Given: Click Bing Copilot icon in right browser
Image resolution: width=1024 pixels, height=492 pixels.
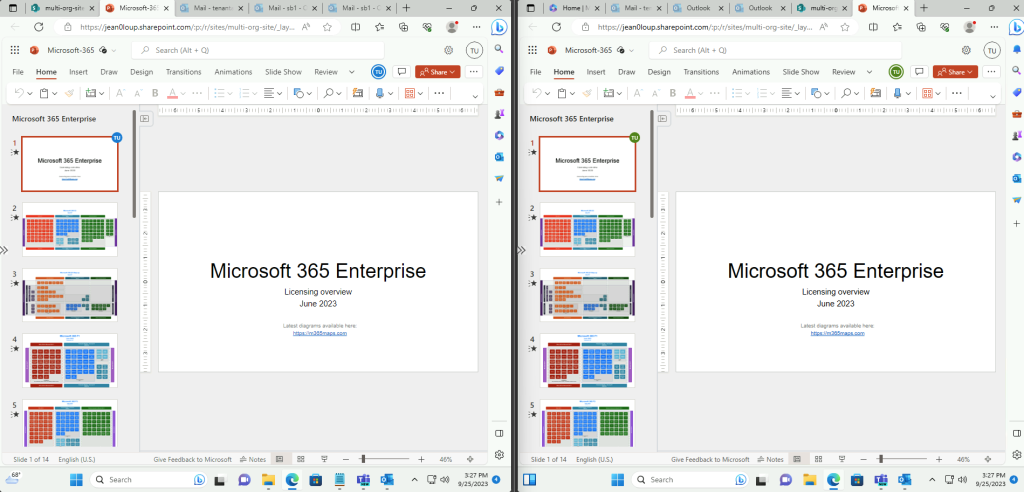Looking at the screenshot, I should click(1016, 27).
